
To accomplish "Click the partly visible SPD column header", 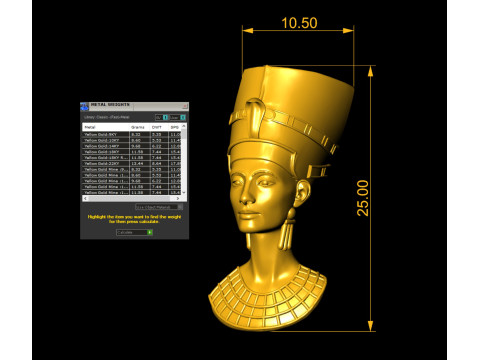I will [x=175, y=127].
